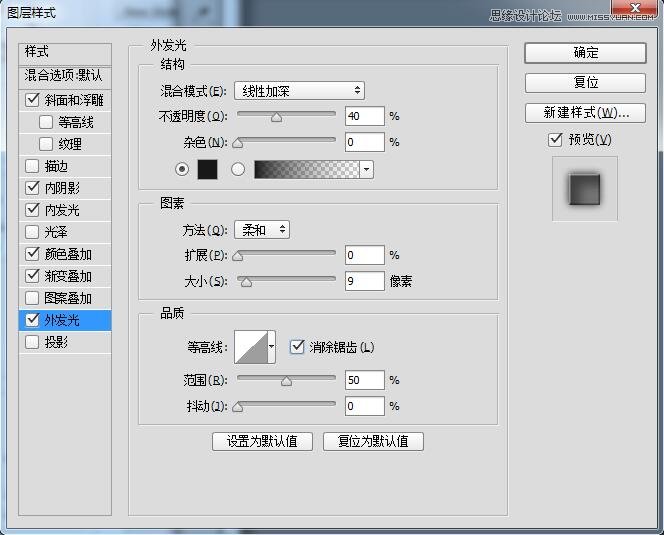The image size is (664, 535).
Task: Click the 杂色 value field
Action: pyautogui.click(x=365, y=142)
